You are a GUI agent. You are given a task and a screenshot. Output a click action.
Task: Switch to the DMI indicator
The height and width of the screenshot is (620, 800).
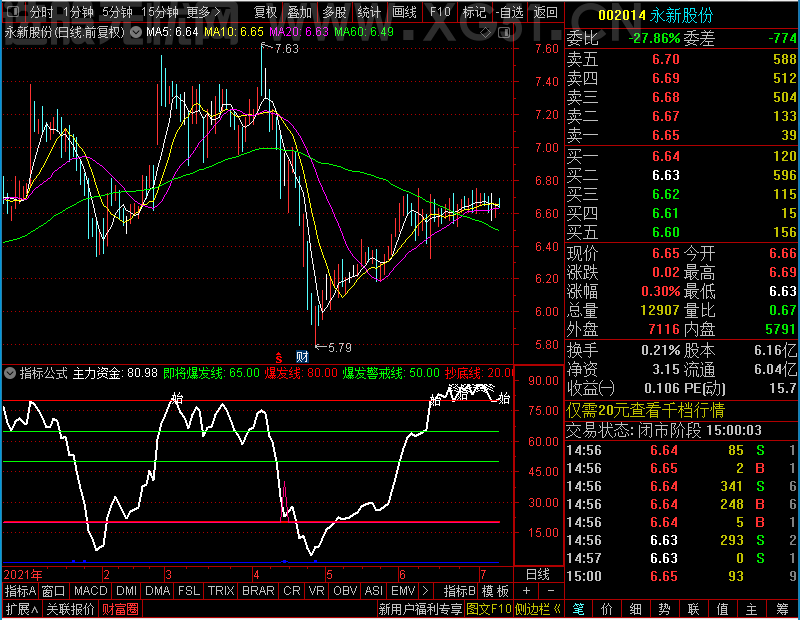126,591
